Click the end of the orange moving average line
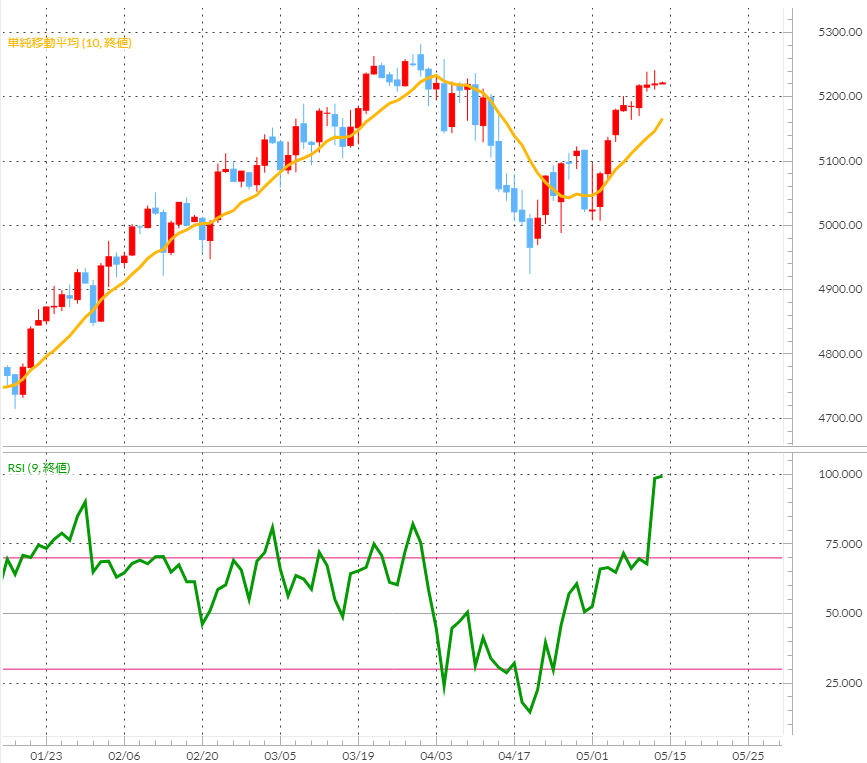 coord(662,119)
